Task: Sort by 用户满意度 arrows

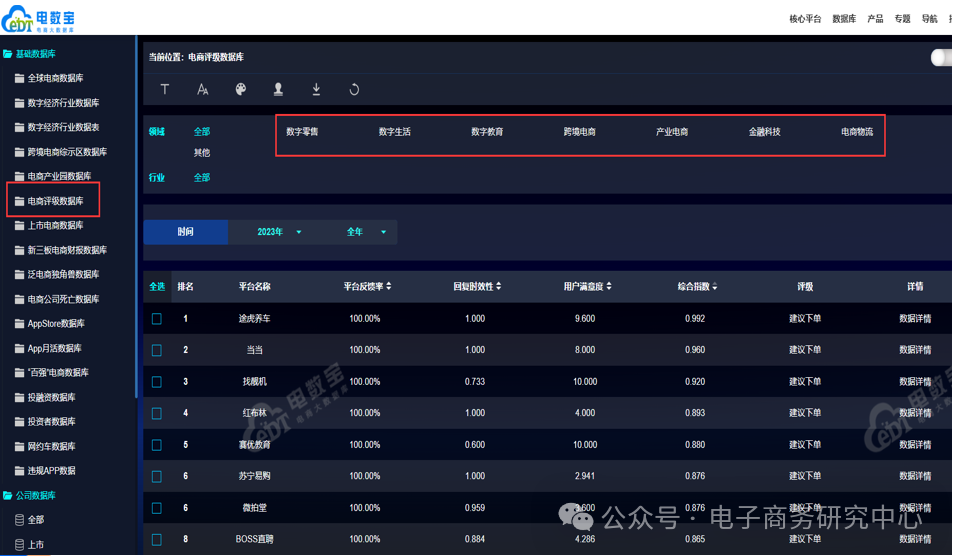Action: [x=608, y=286]
